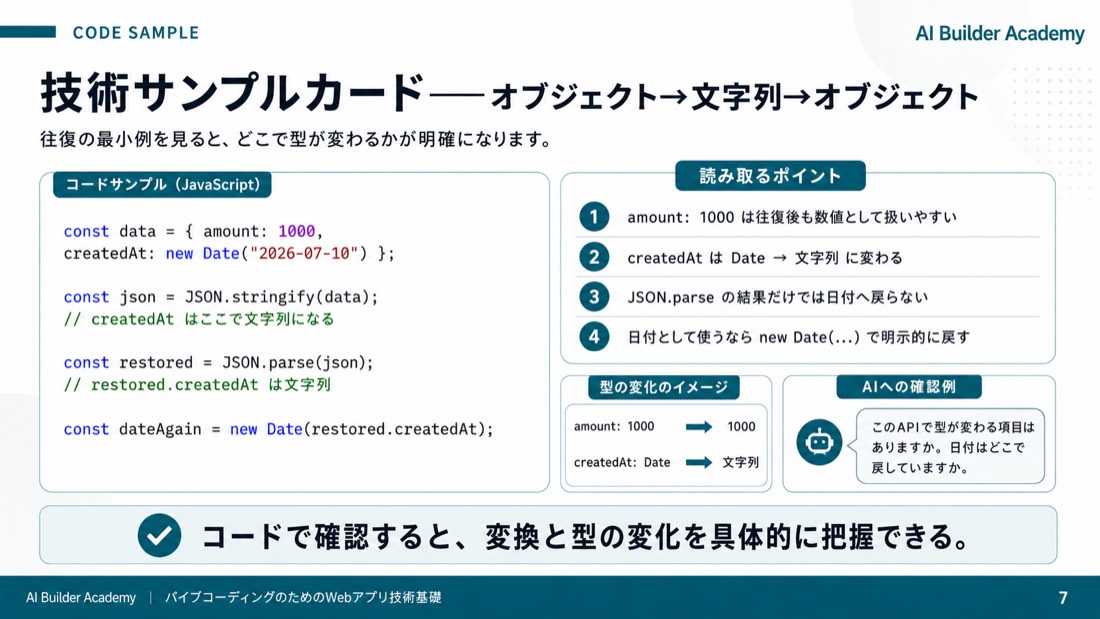Click the code line const restored = JSON.parse(json);
Image resolution: width=1100 pixels, height=619 pixels.
pyautogui.click(x=218, y=363)
